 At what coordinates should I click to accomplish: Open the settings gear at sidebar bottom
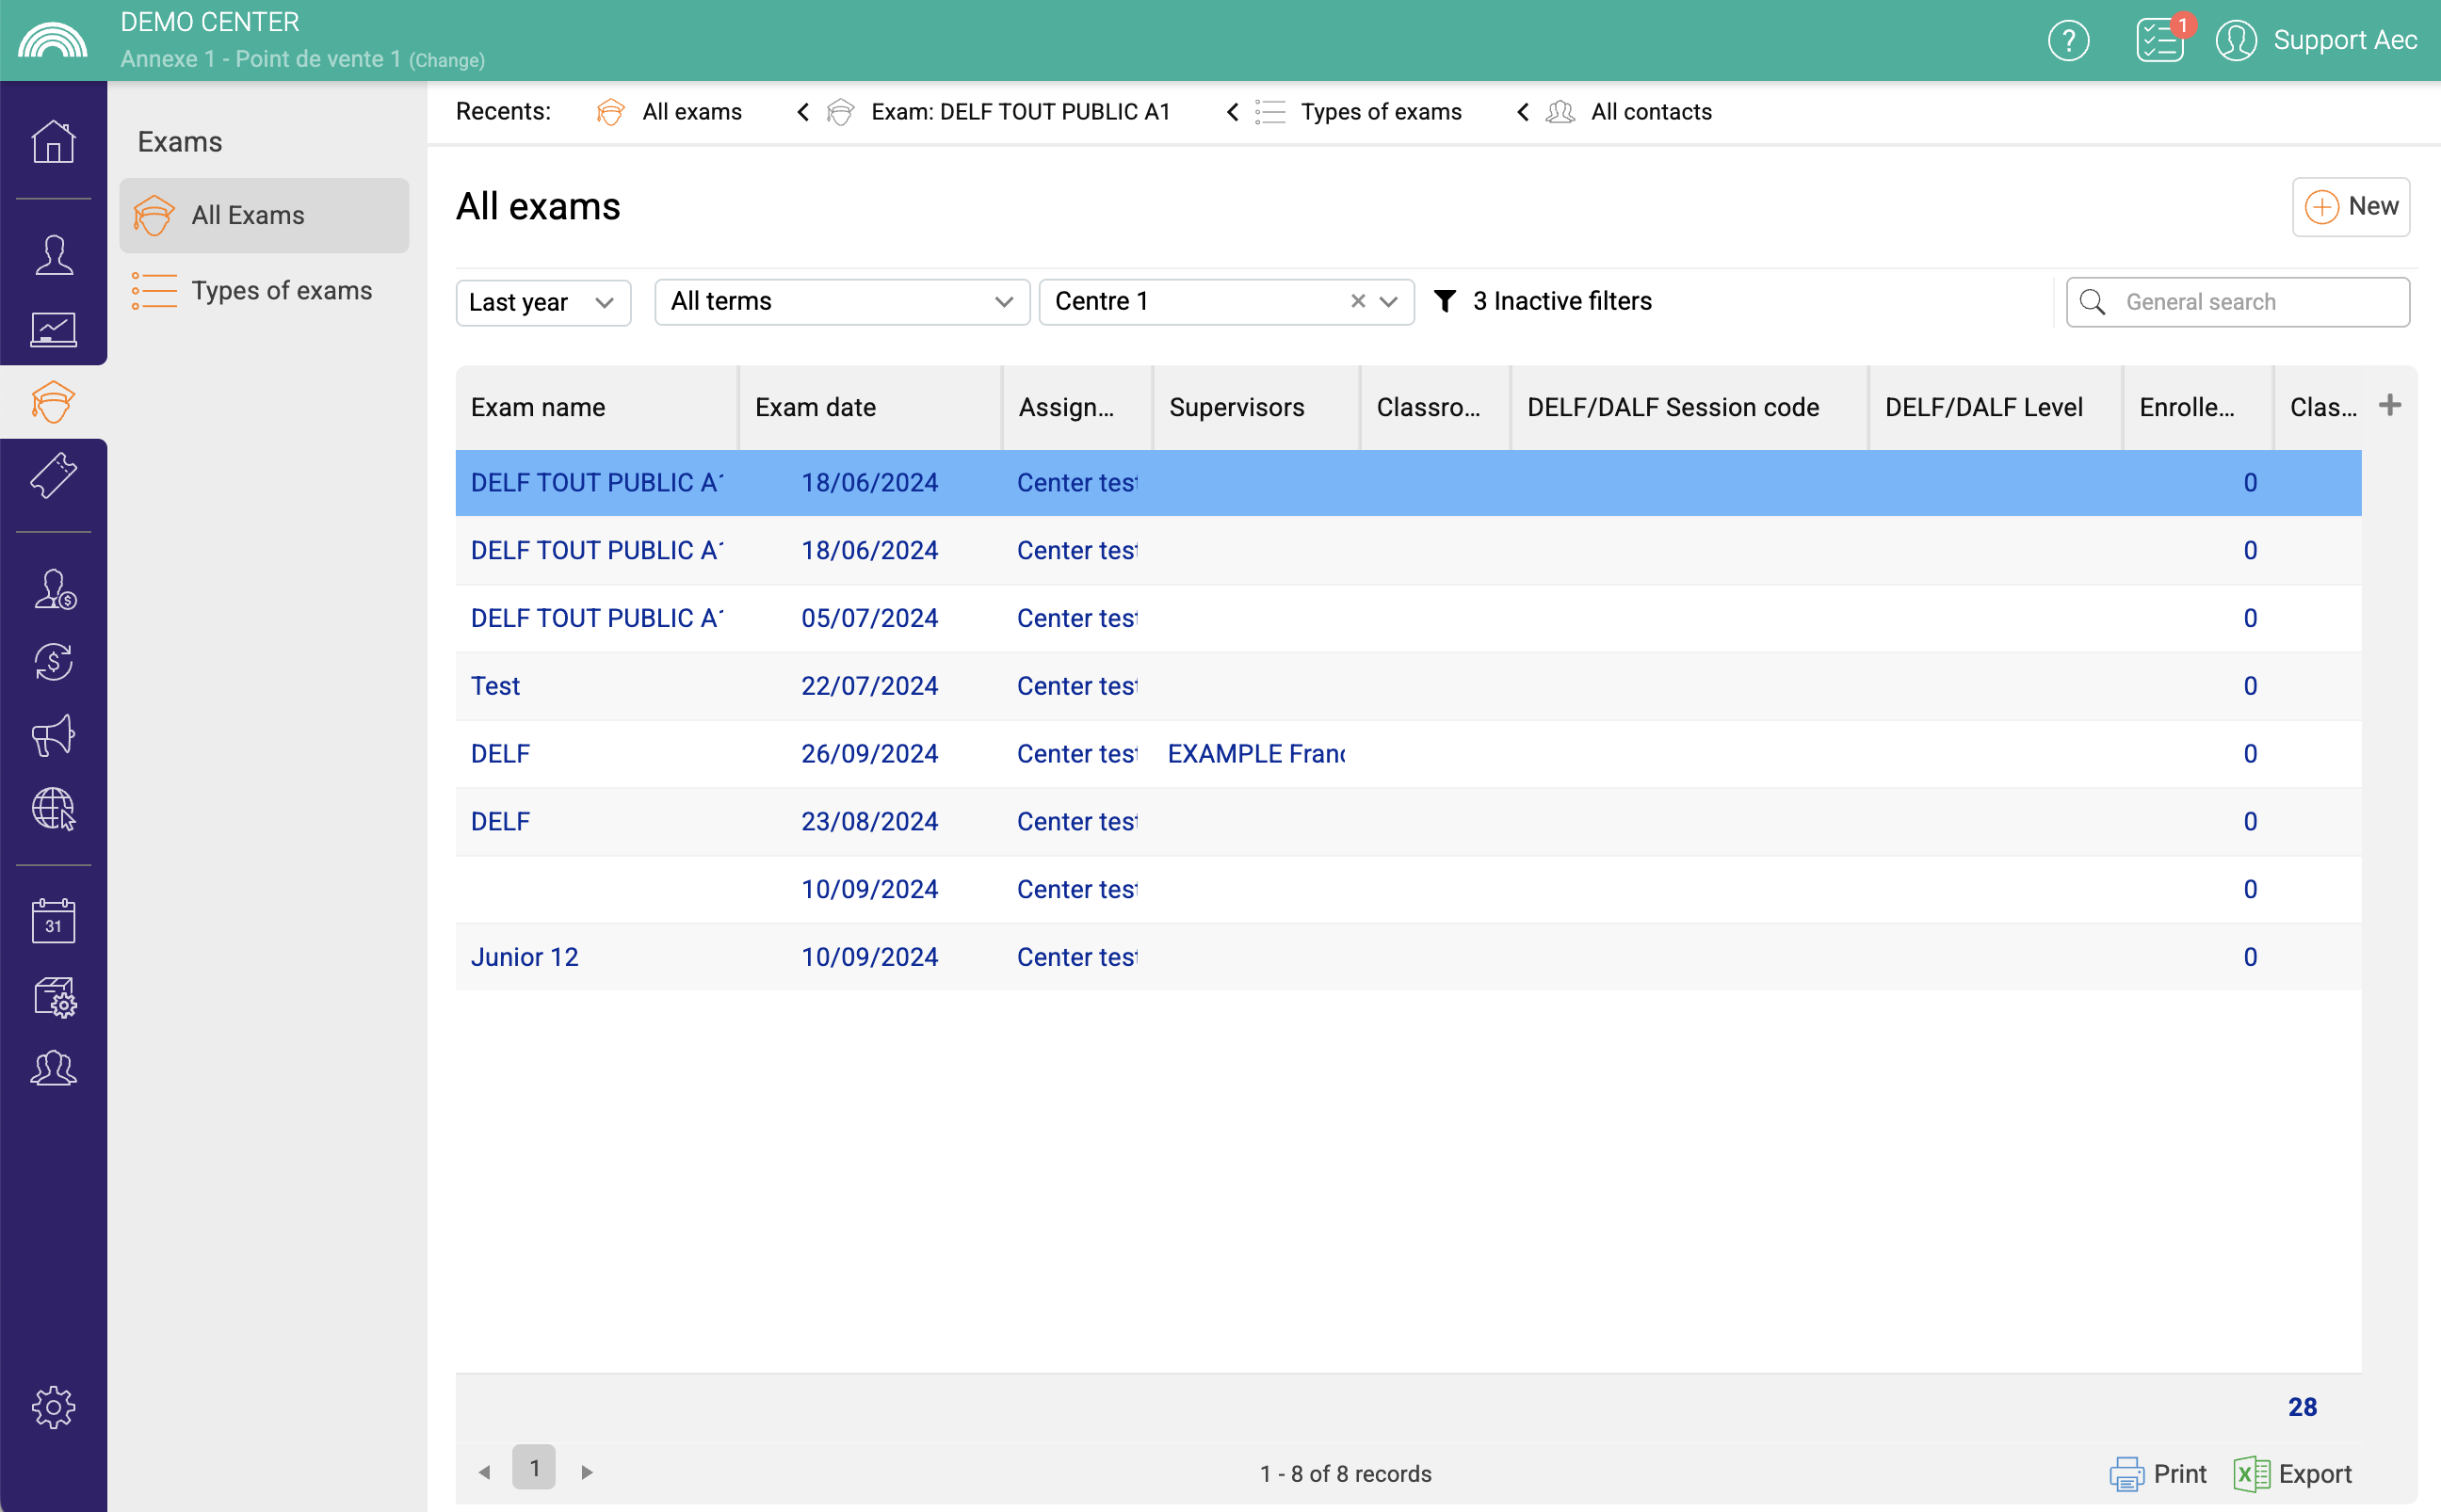click(53, 1407)
